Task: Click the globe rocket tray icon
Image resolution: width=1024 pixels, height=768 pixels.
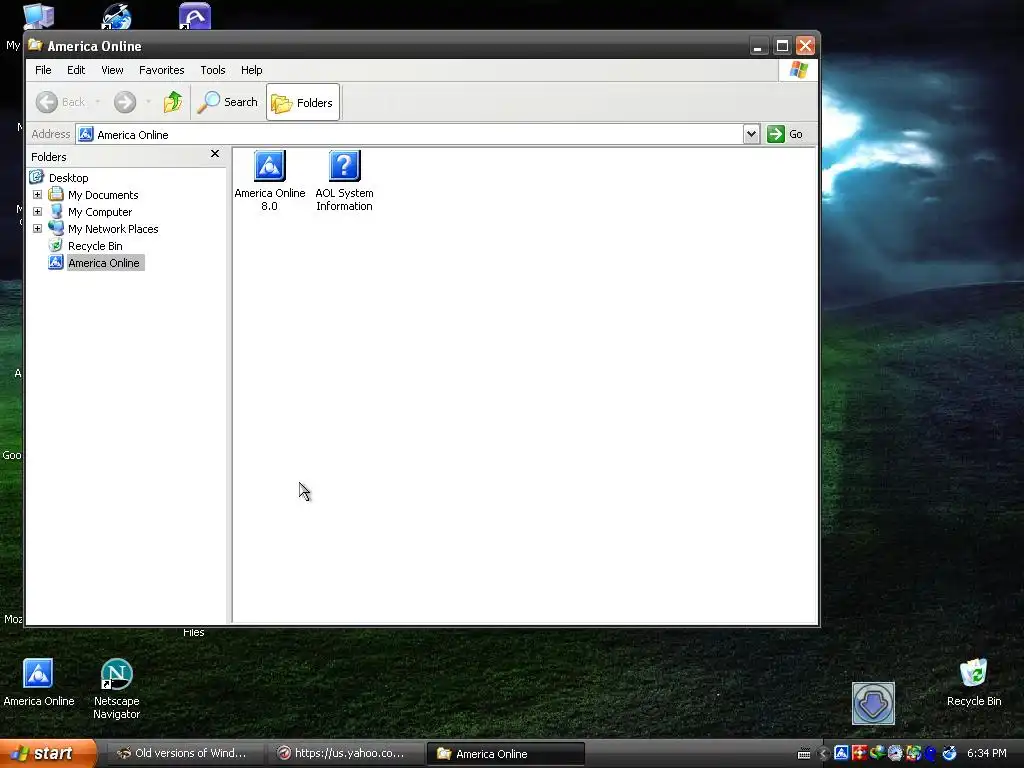Action: pyautogui.click(x=949, y=754)
